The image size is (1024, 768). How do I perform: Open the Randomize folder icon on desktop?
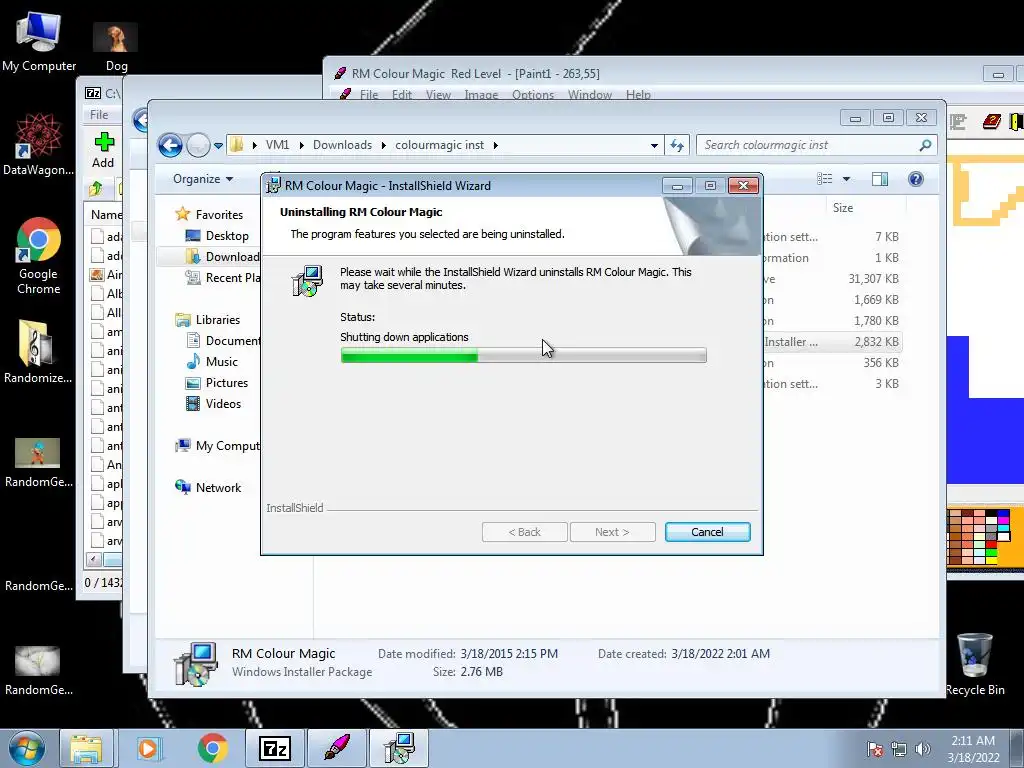click(37, 352)
